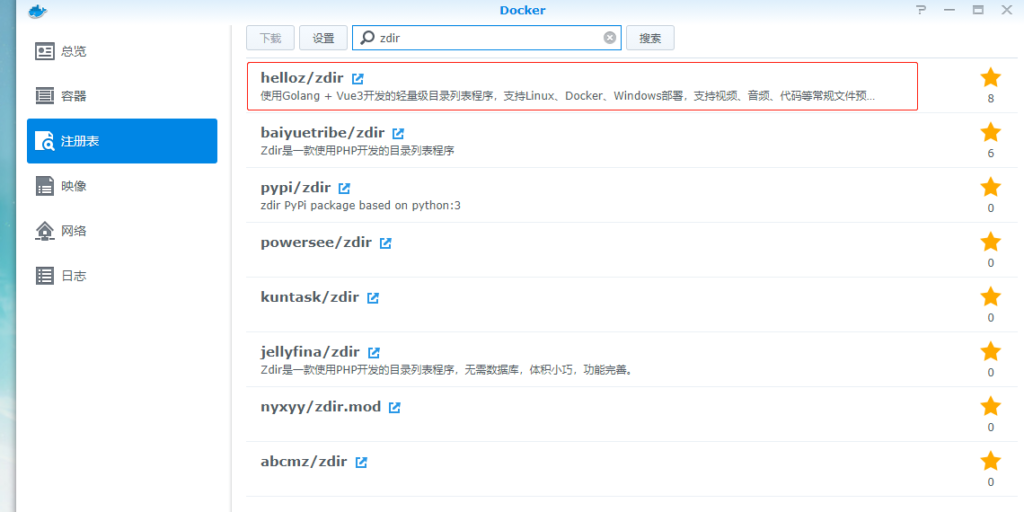Open external link for nyxyy/zdir.mod
This screenshot has width=1024, height=512.
[394, 408]
